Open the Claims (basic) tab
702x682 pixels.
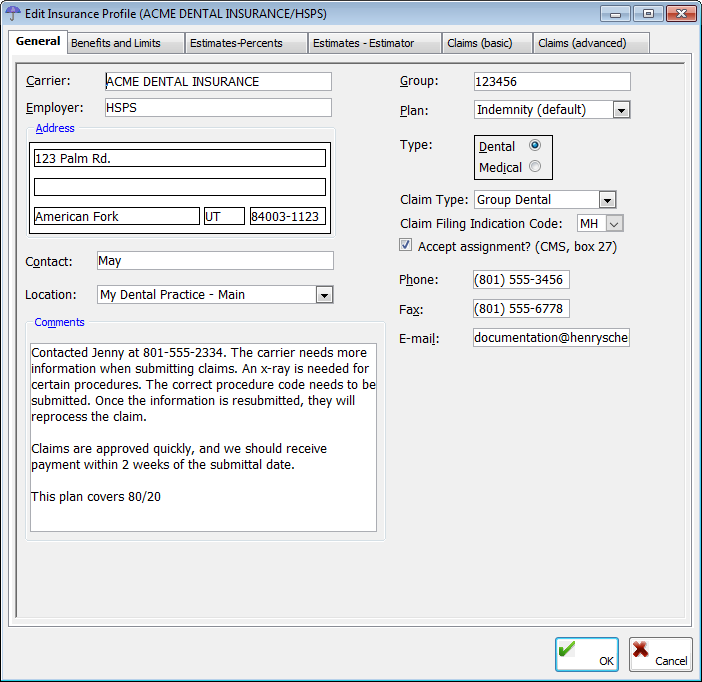click(485, 43)
